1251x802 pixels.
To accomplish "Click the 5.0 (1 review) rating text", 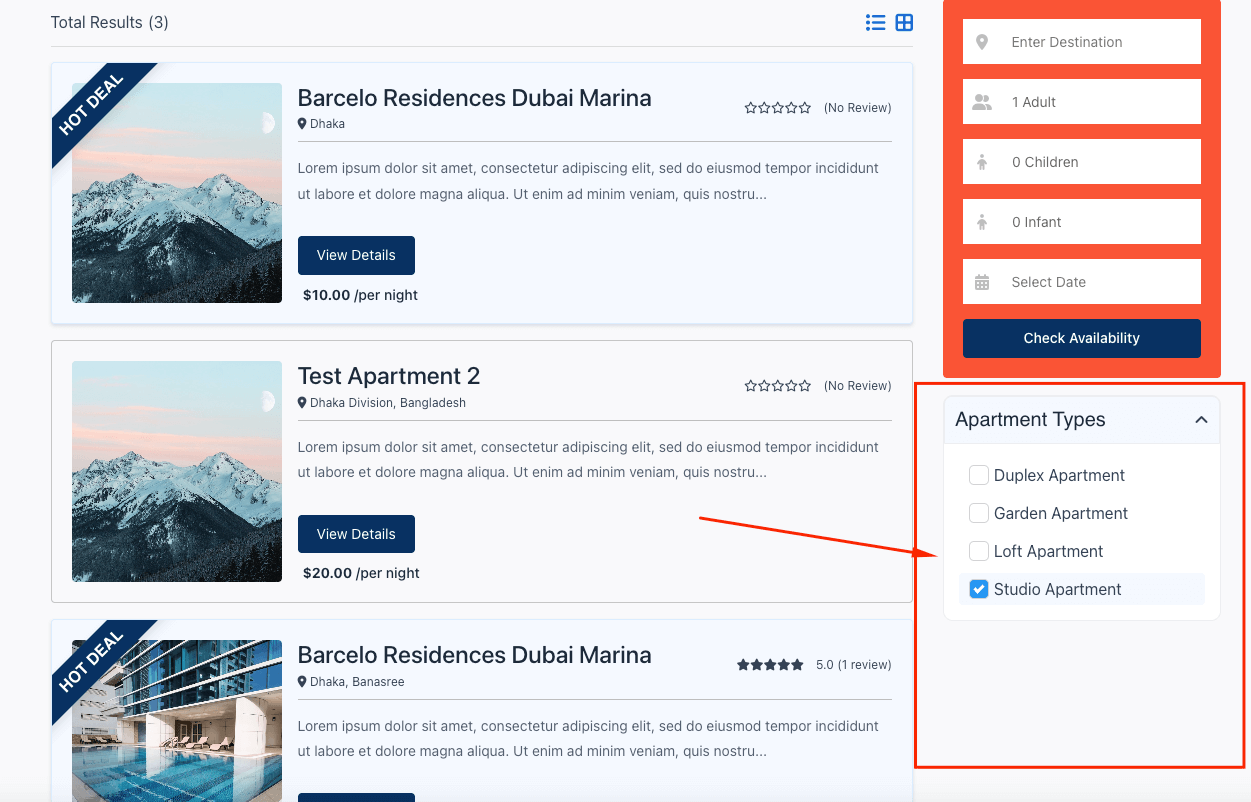I will 853,665.
